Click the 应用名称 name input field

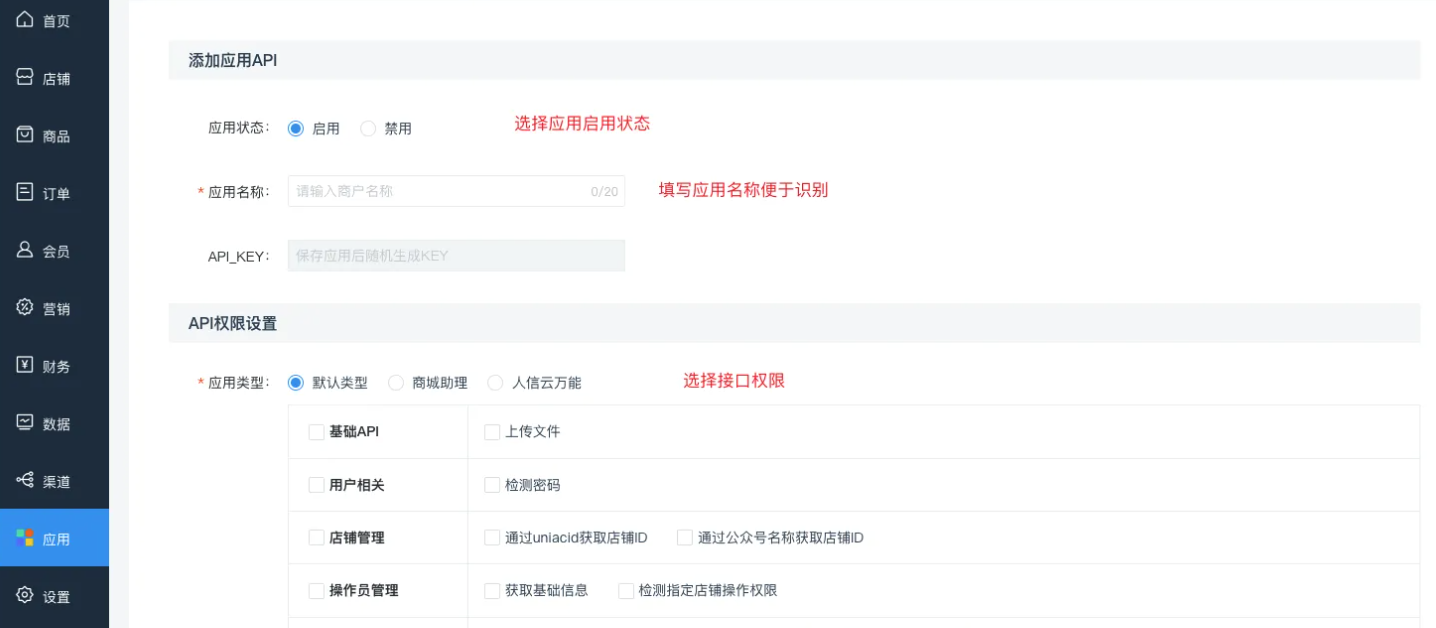coord(455,190)
